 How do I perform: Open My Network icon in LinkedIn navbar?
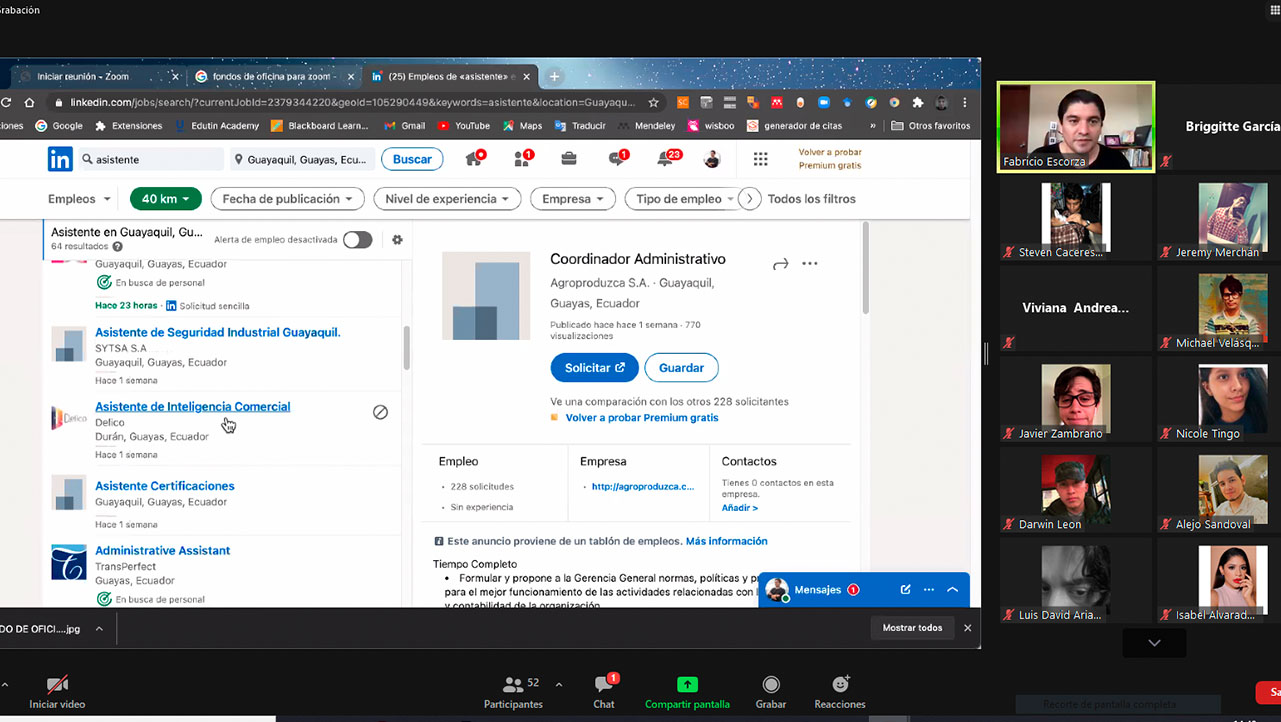[523, 159]
